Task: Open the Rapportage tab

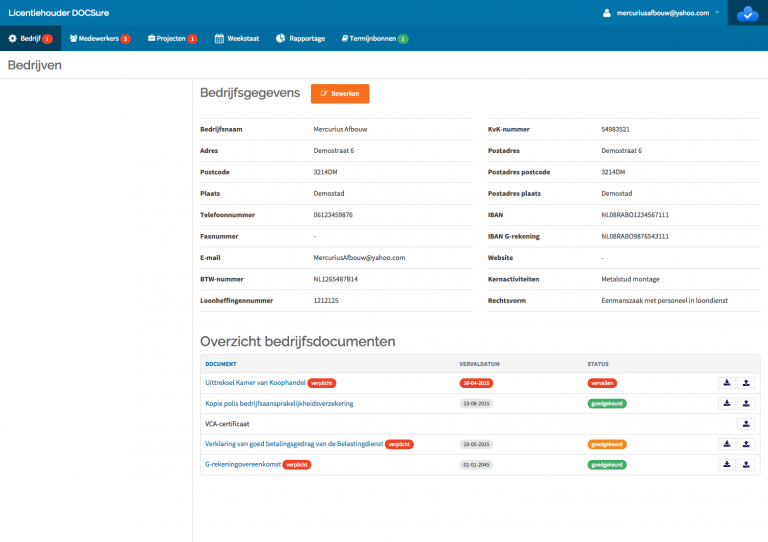Action: tap(301, 38)
